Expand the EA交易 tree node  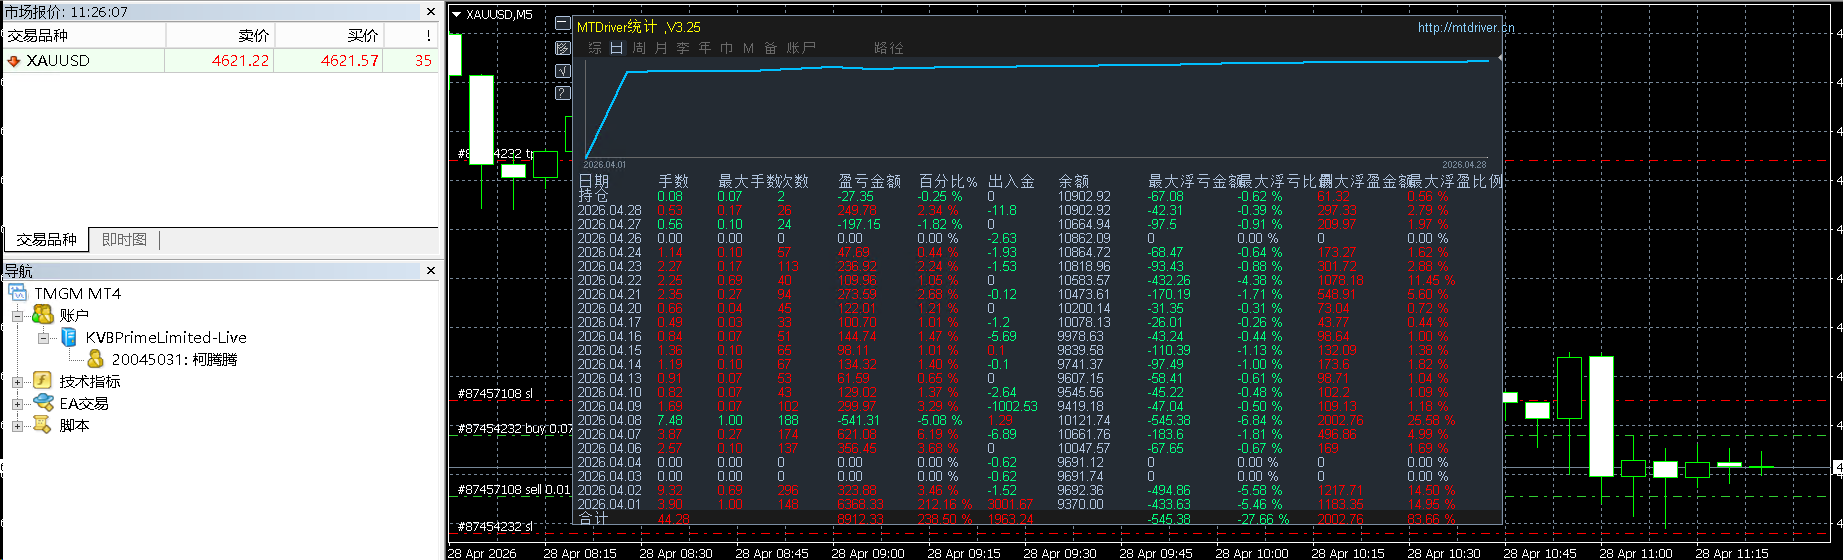click(x=17, y=404)
